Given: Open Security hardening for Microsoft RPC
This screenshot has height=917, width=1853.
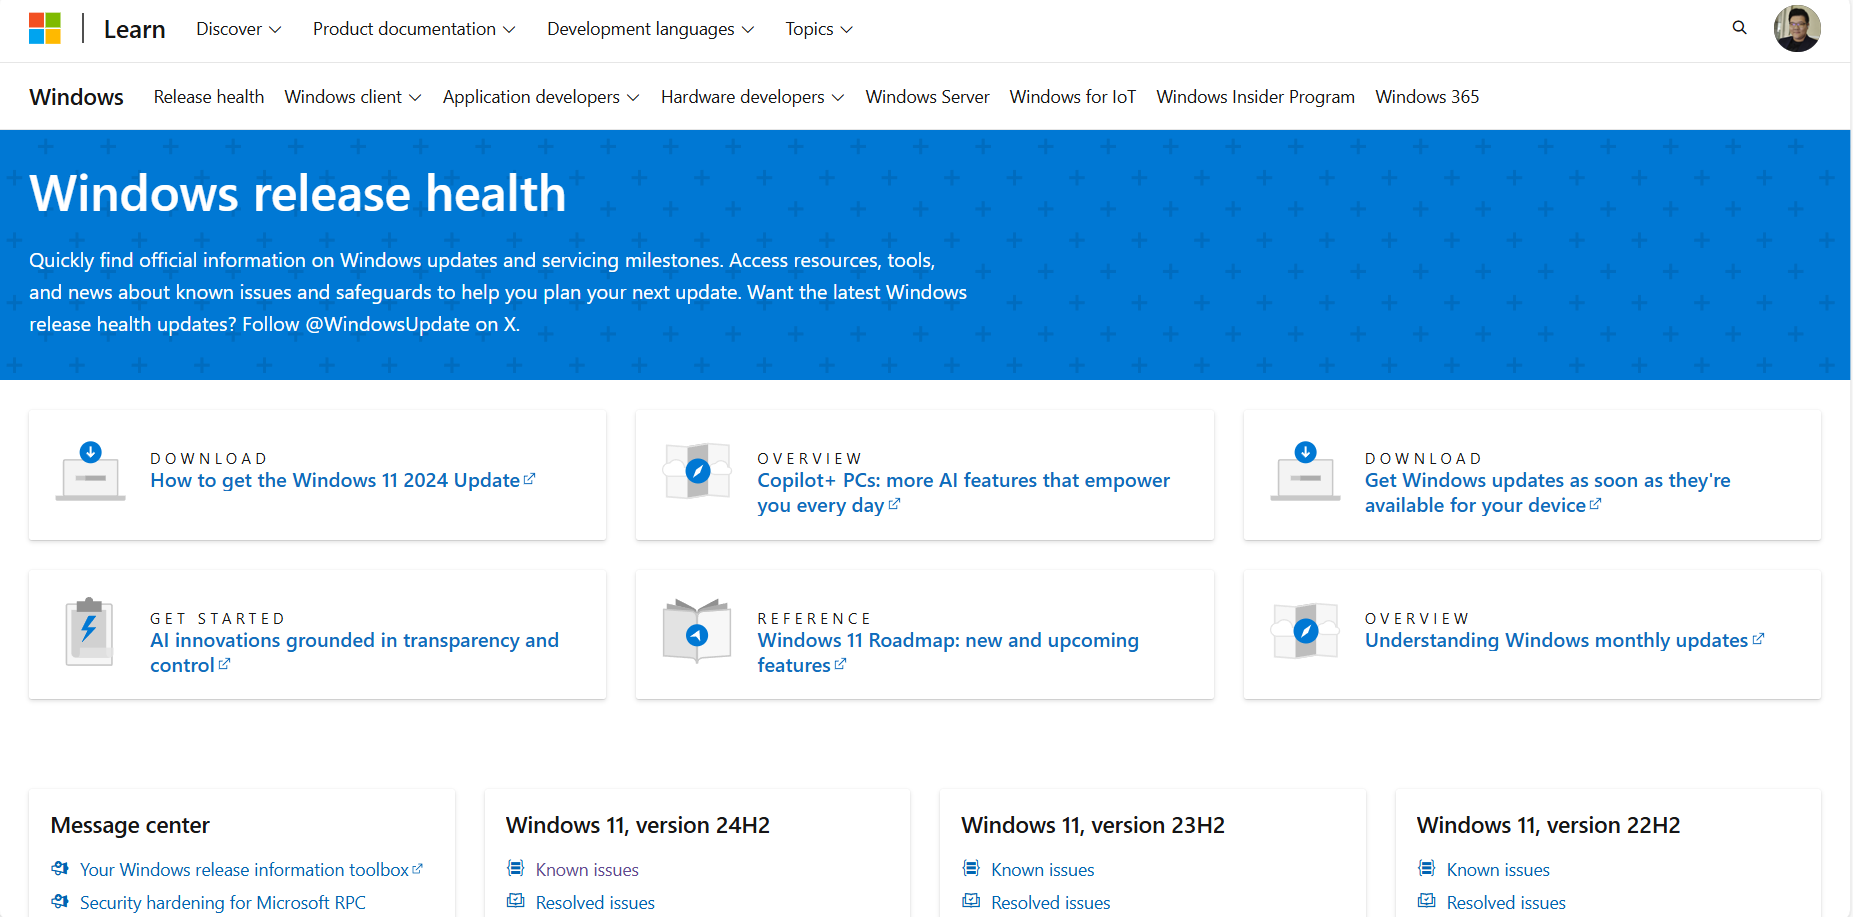Looking at the screenshot, I should (222, 902).
